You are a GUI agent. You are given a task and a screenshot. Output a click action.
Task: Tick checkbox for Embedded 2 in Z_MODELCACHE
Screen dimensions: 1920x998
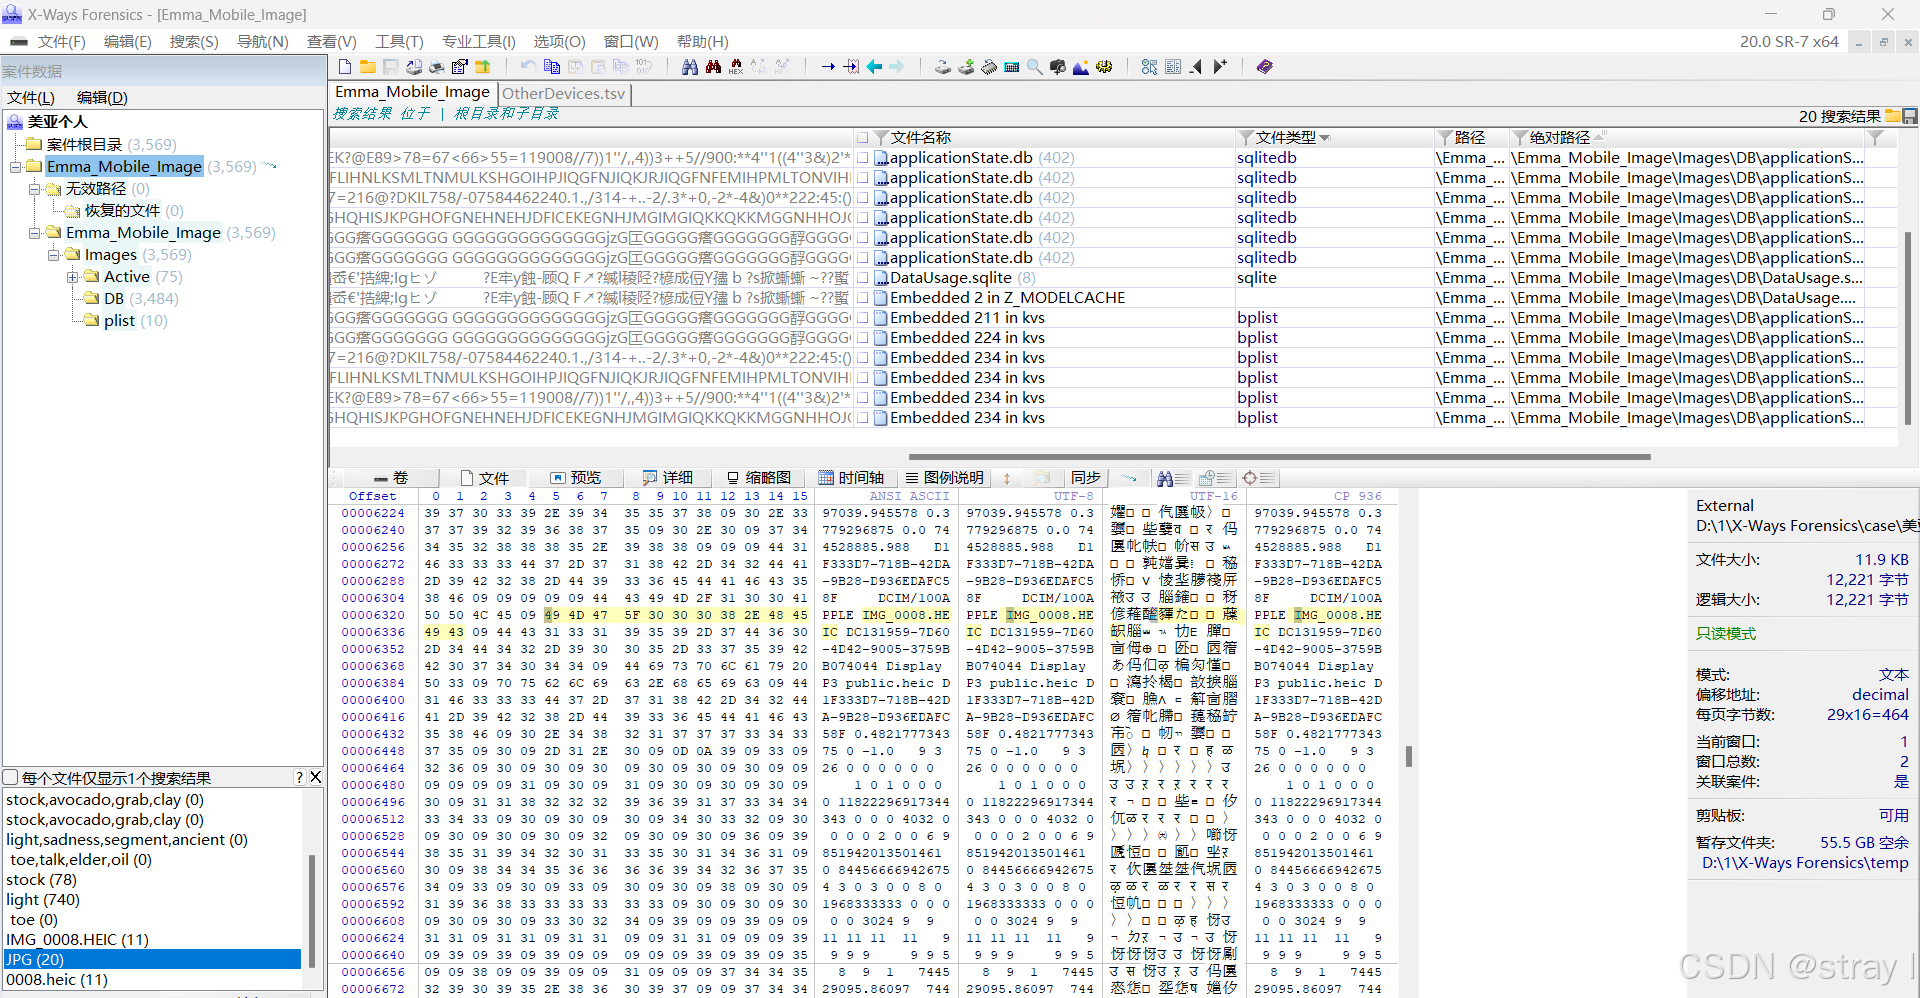pyautogui.click(x=862, y=298)
